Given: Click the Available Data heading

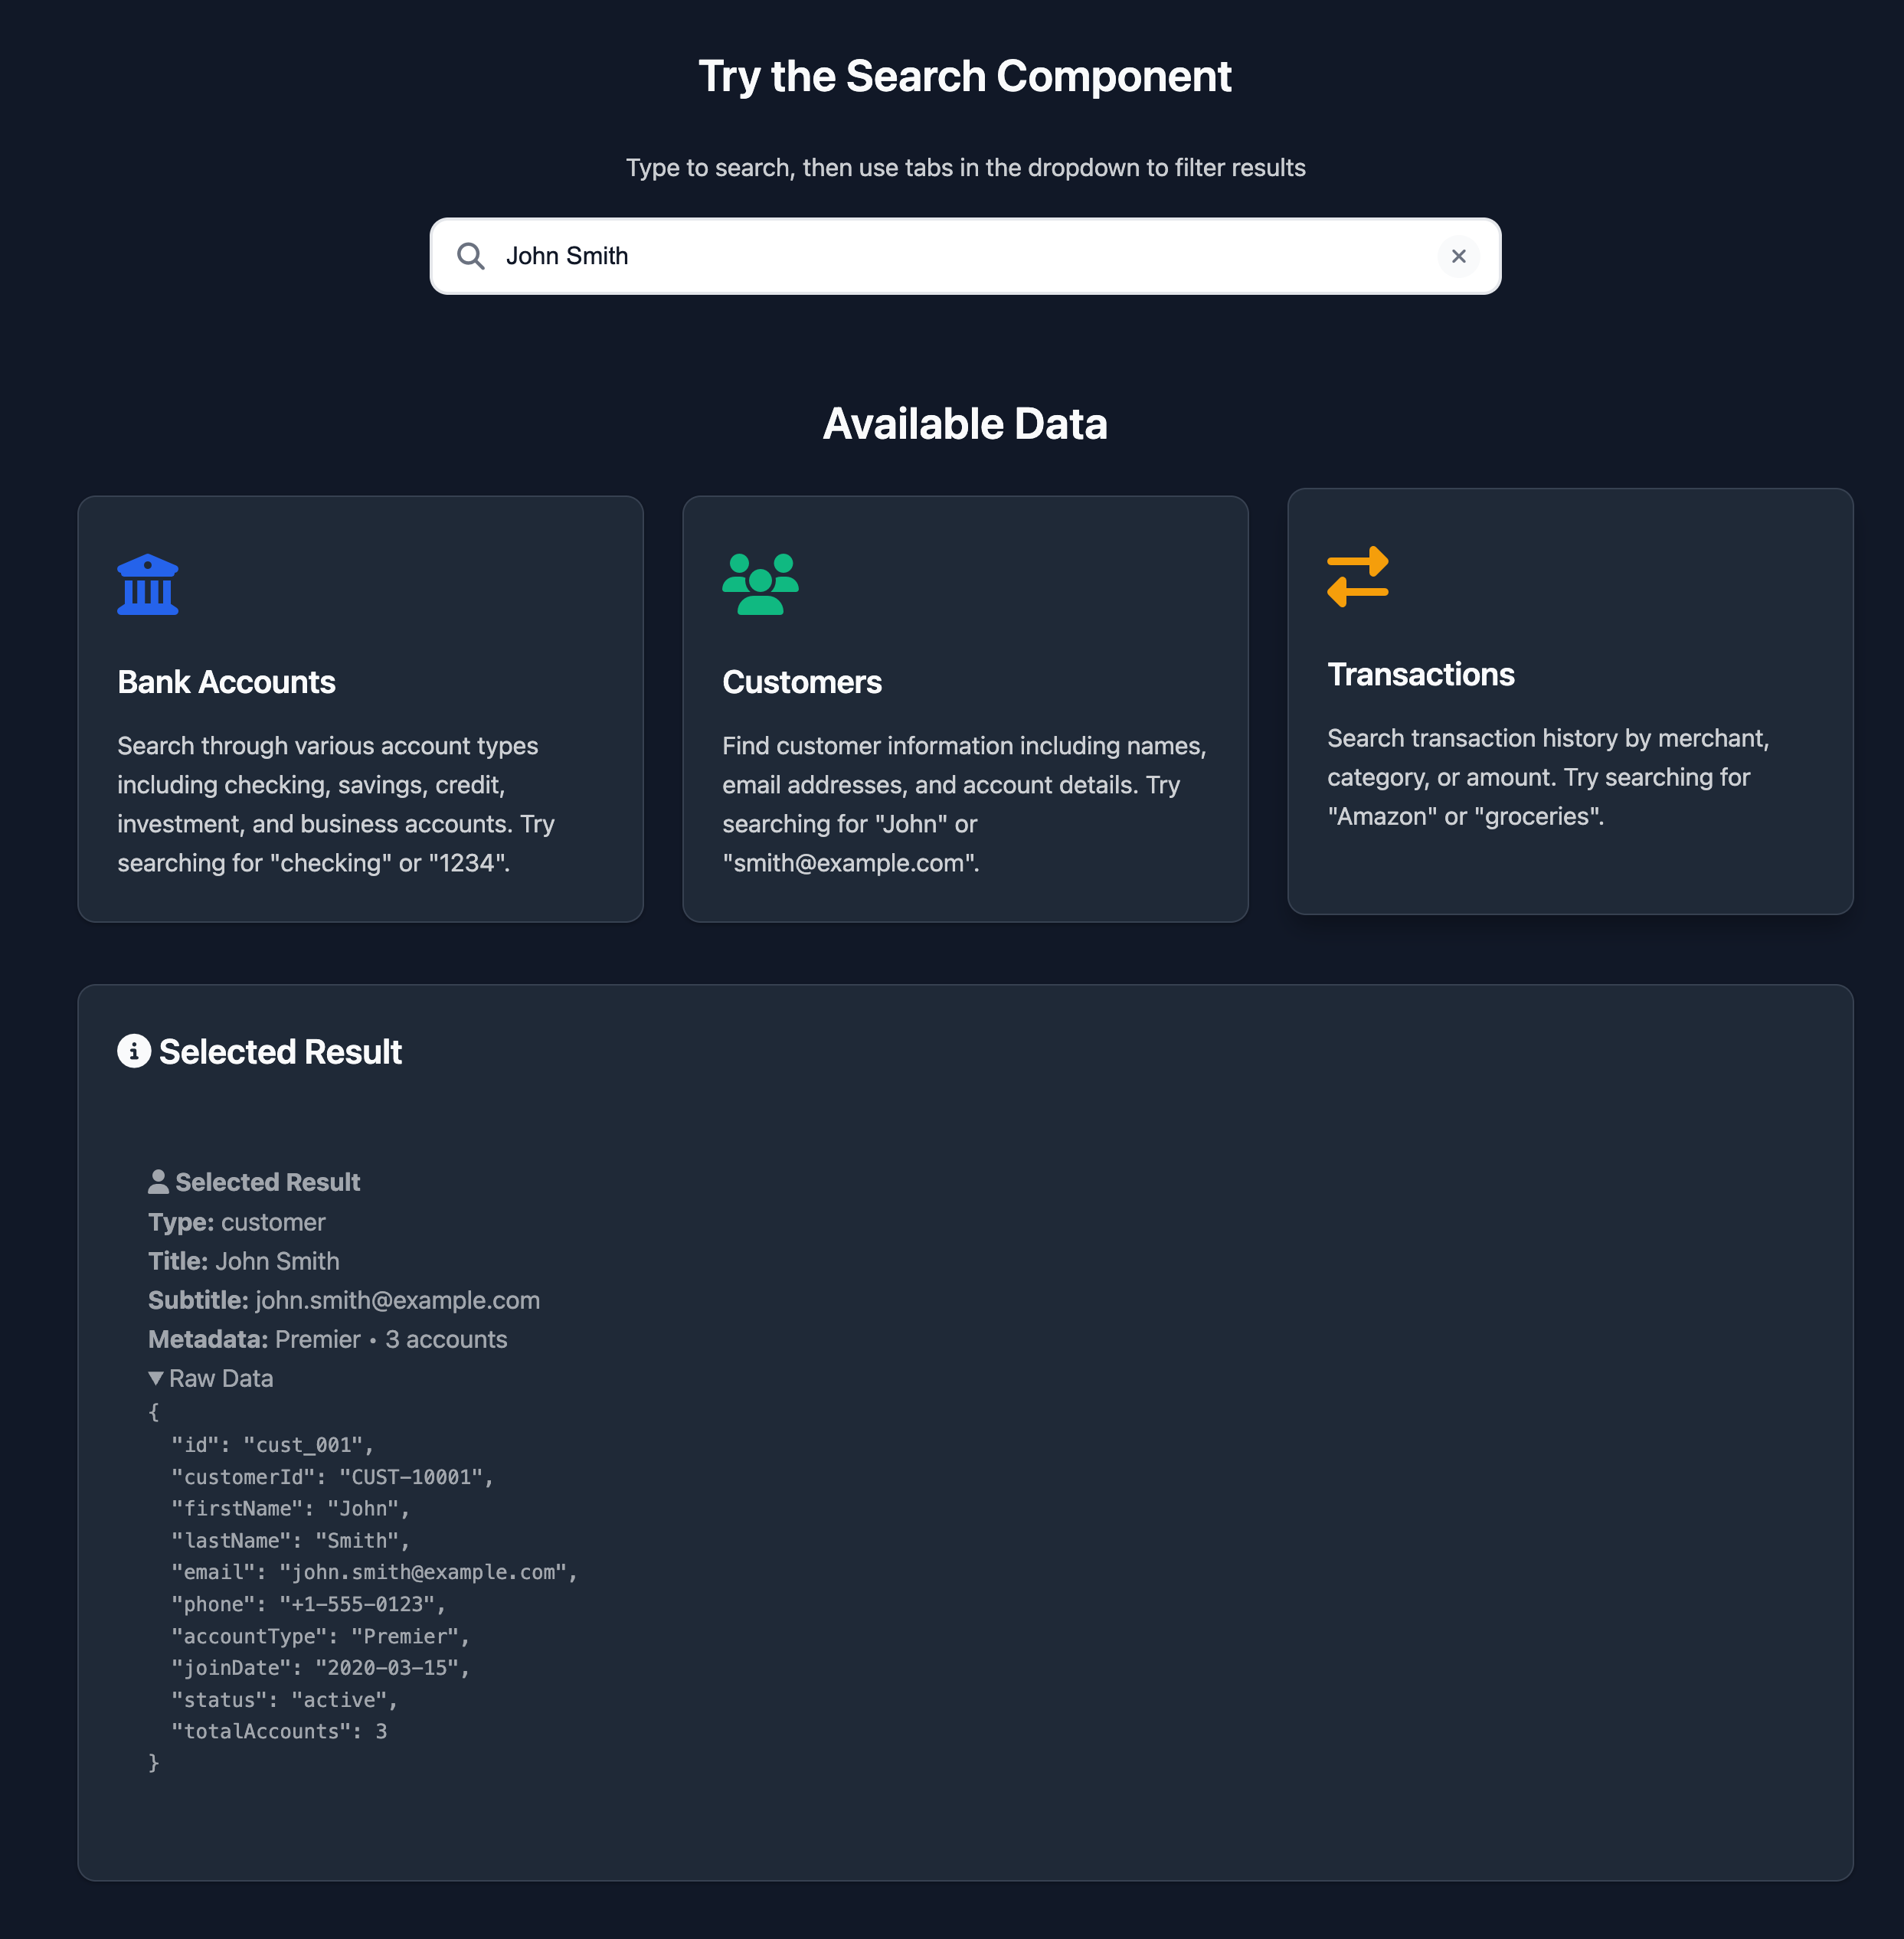Looking at the screenshot, I should point(964,424).
